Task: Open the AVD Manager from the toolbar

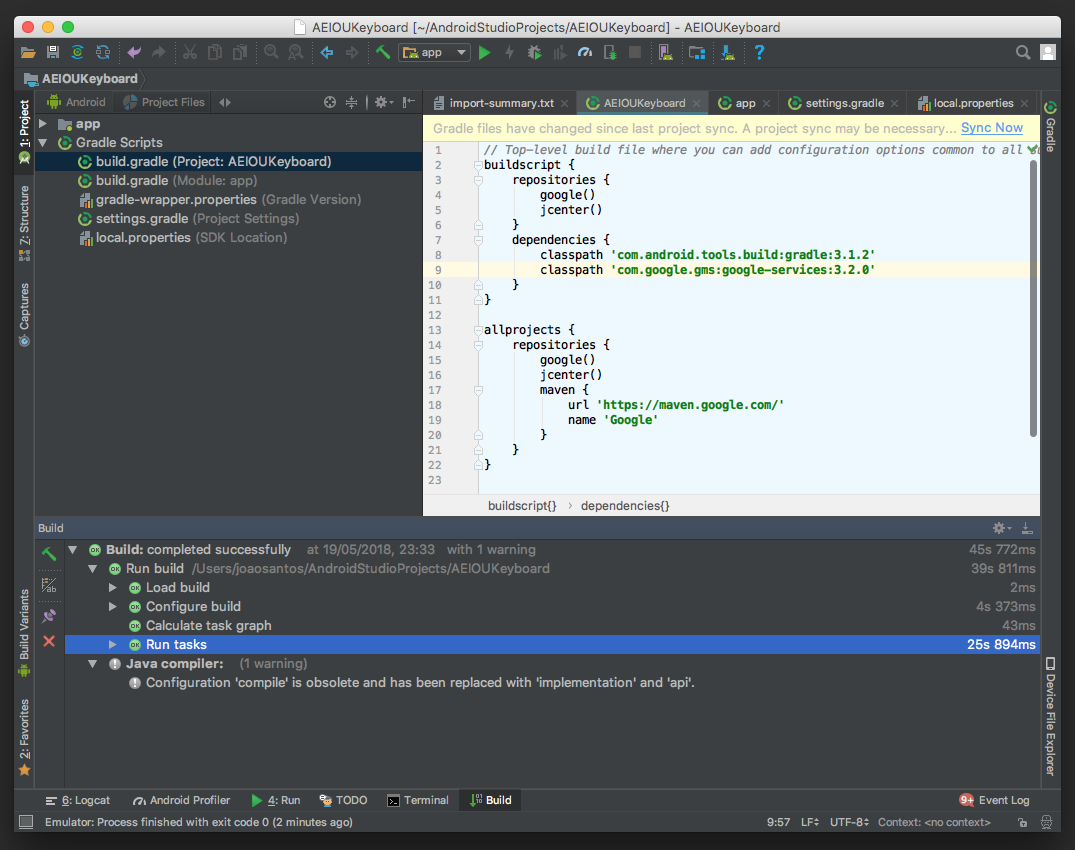Action: click(666, 53)
